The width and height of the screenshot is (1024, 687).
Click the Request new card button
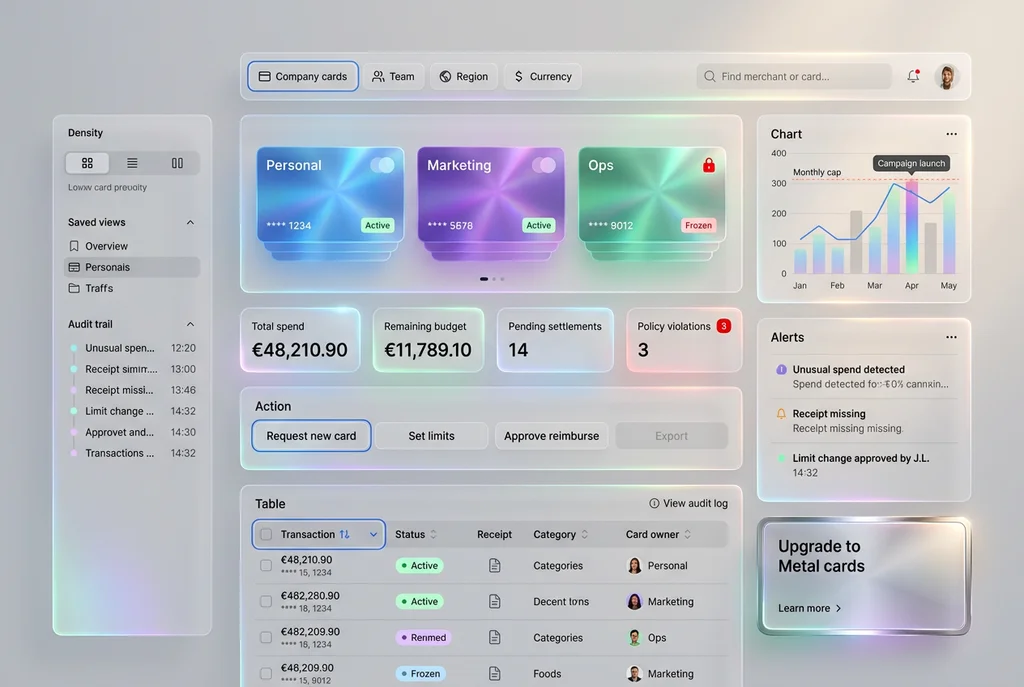click(x=311, y=436)
